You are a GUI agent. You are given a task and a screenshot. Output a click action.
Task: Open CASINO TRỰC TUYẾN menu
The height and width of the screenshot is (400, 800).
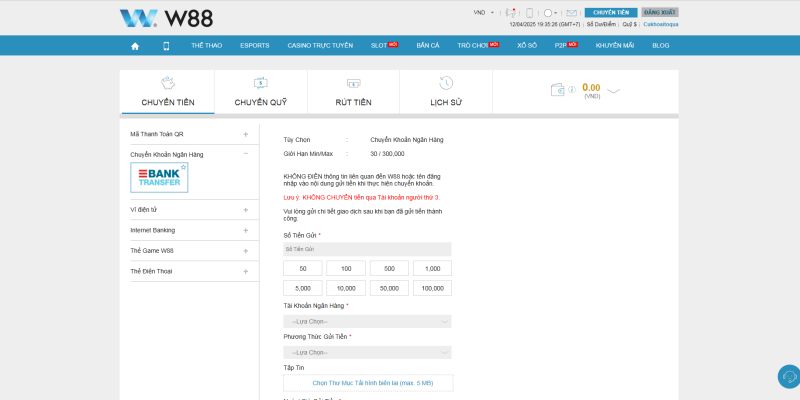point(320,45)
